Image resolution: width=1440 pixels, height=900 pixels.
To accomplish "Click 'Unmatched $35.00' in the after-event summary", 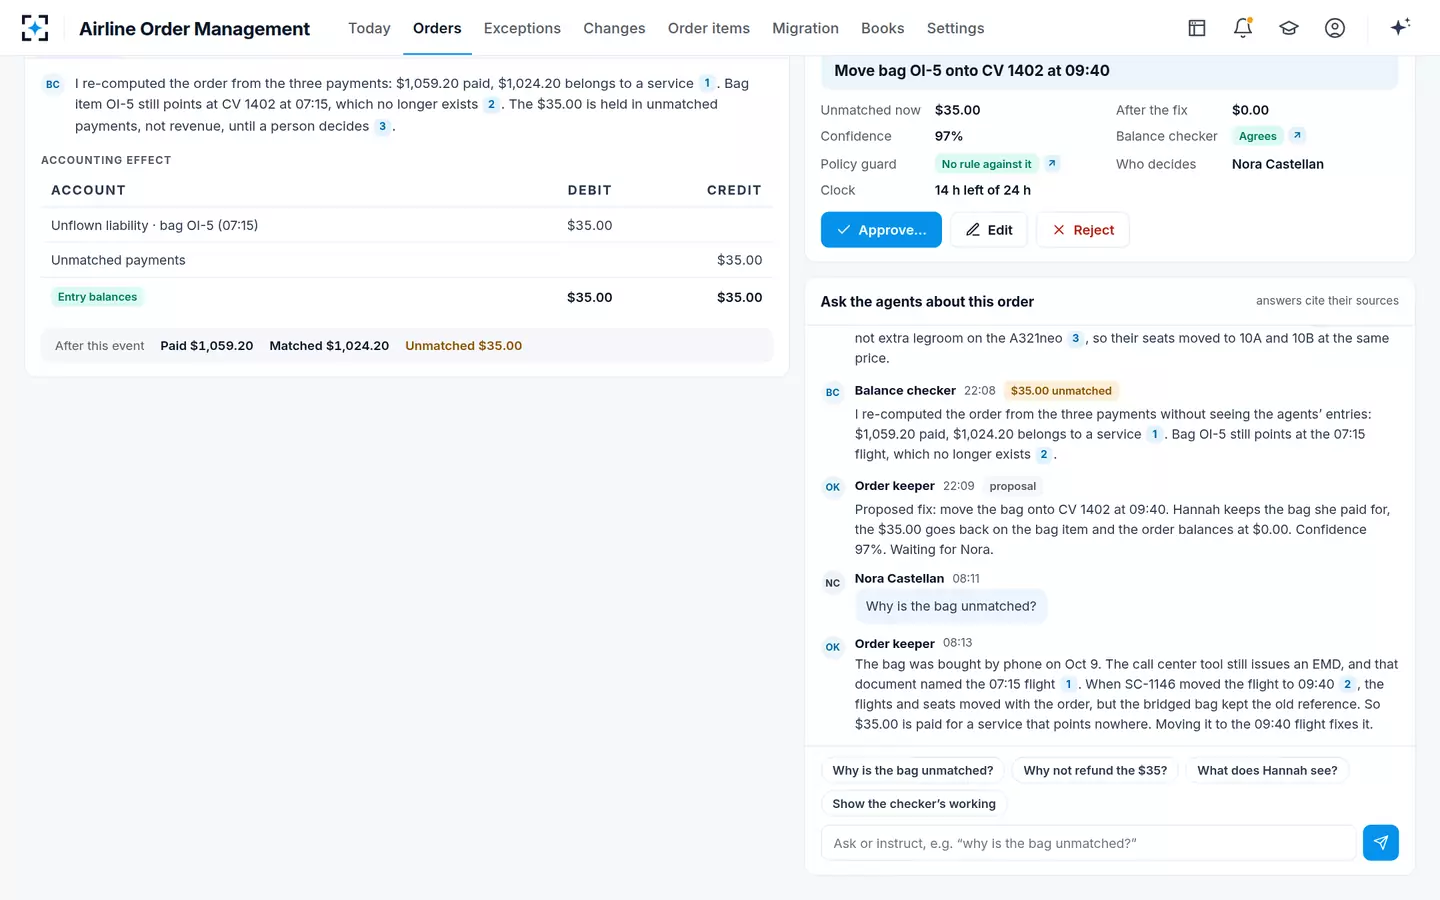I will [x=463, y=346].
